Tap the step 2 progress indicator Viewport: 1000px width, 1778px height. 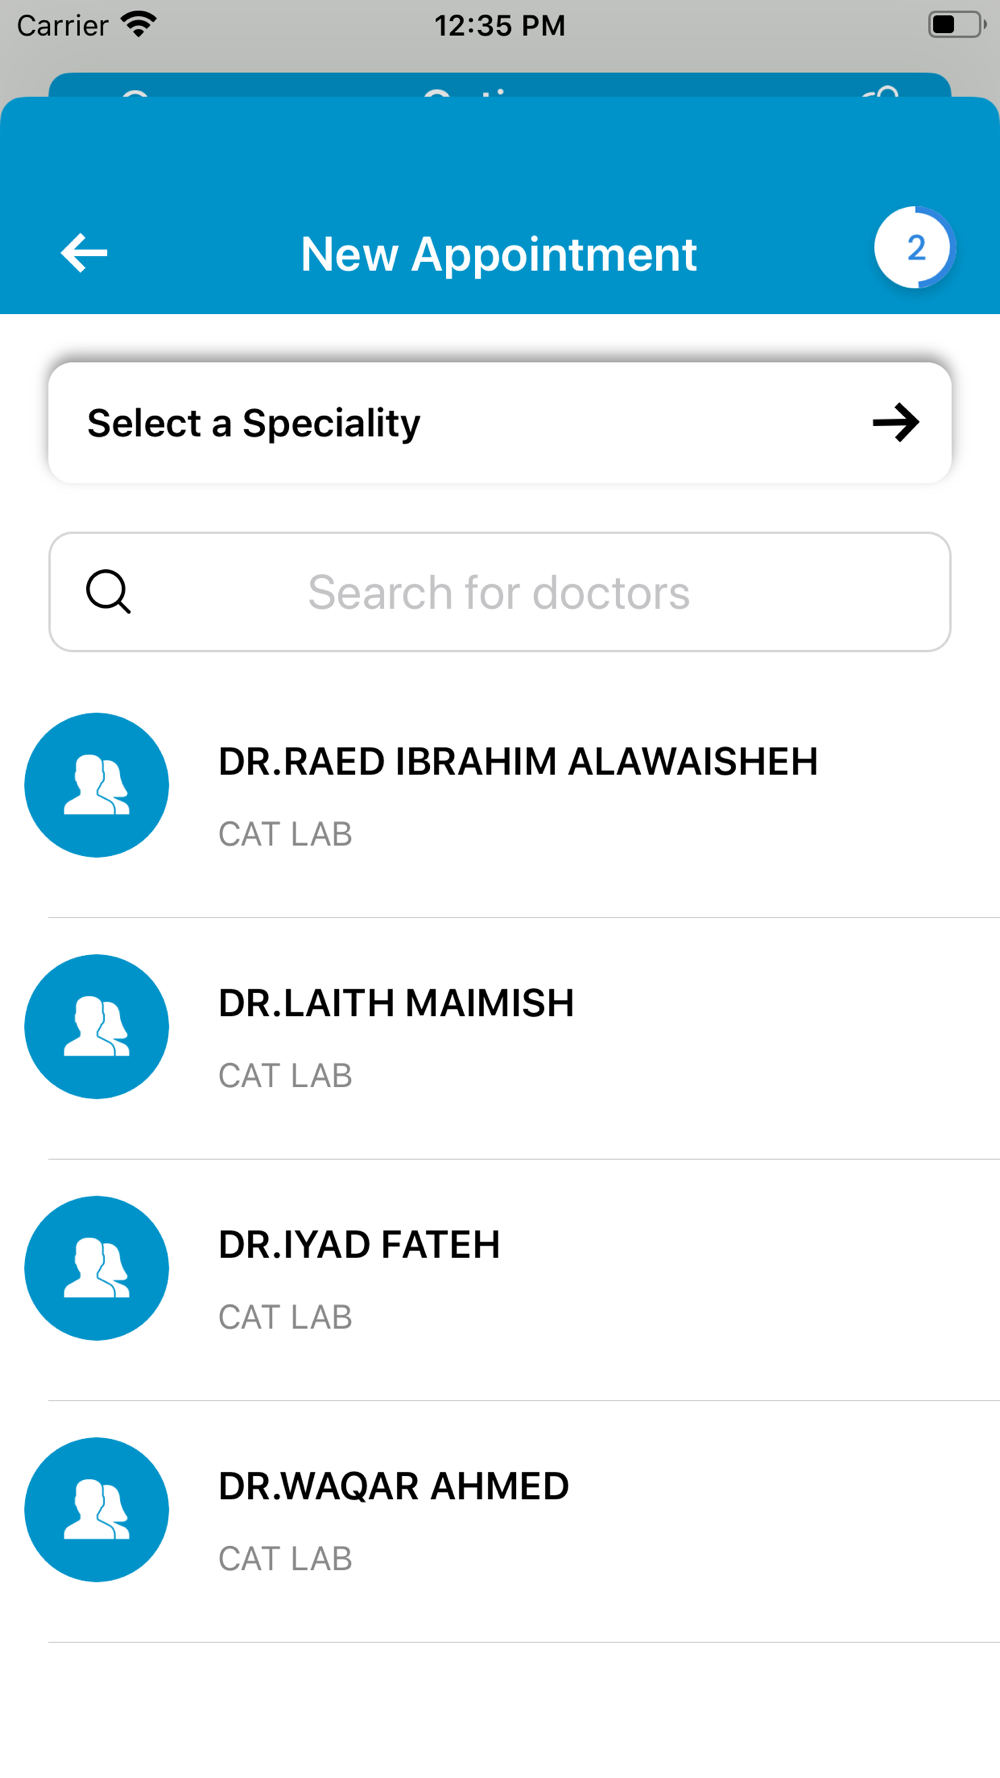click(915, 248)
